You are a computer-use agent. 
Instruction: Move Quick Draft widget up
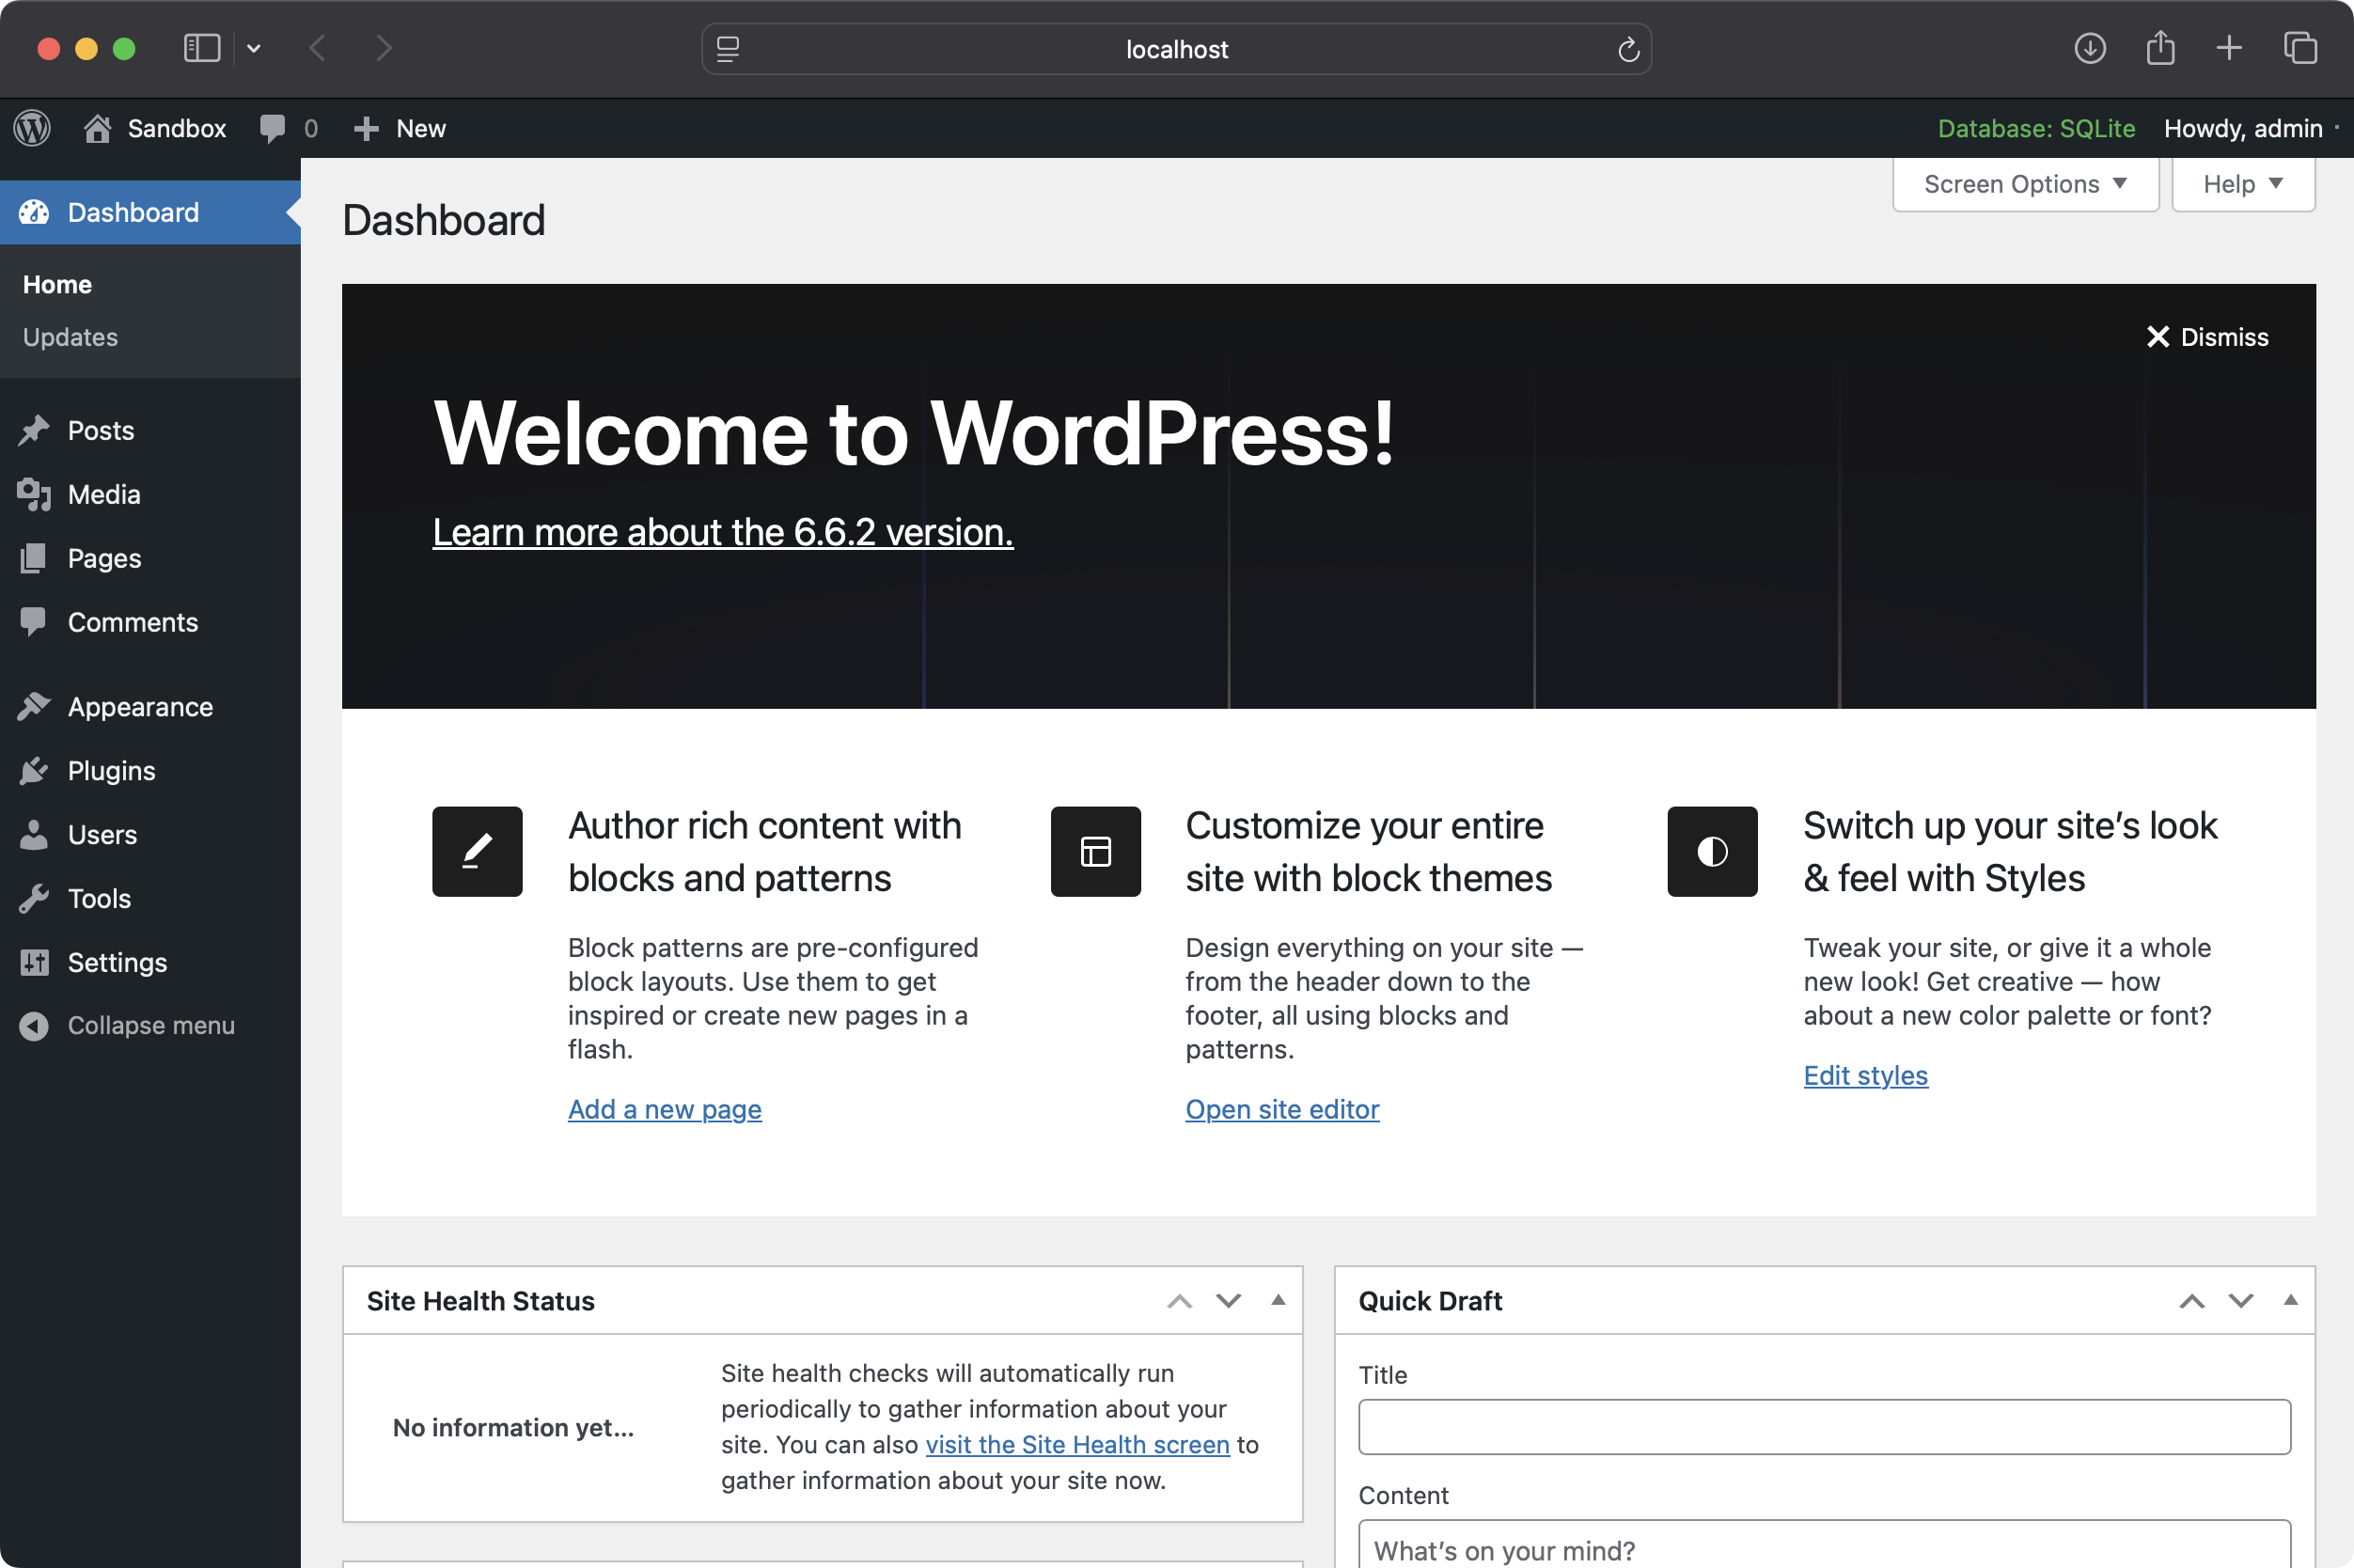(2191, 1301)
